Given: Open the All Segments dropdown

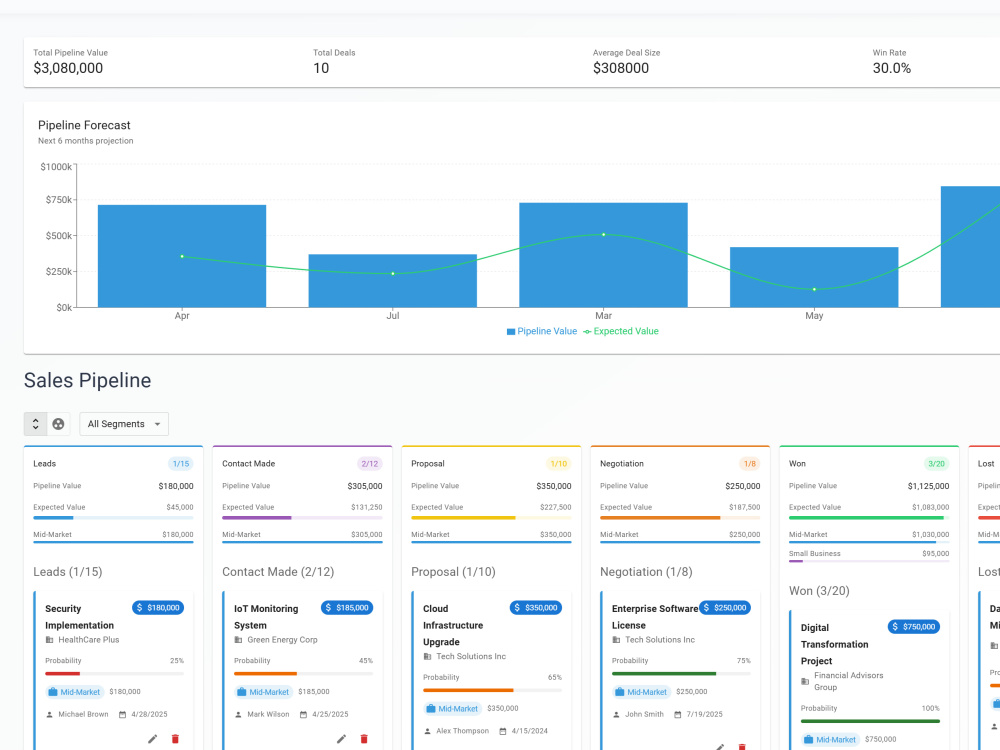Looking at the screenshot, I should click(124, 424).
